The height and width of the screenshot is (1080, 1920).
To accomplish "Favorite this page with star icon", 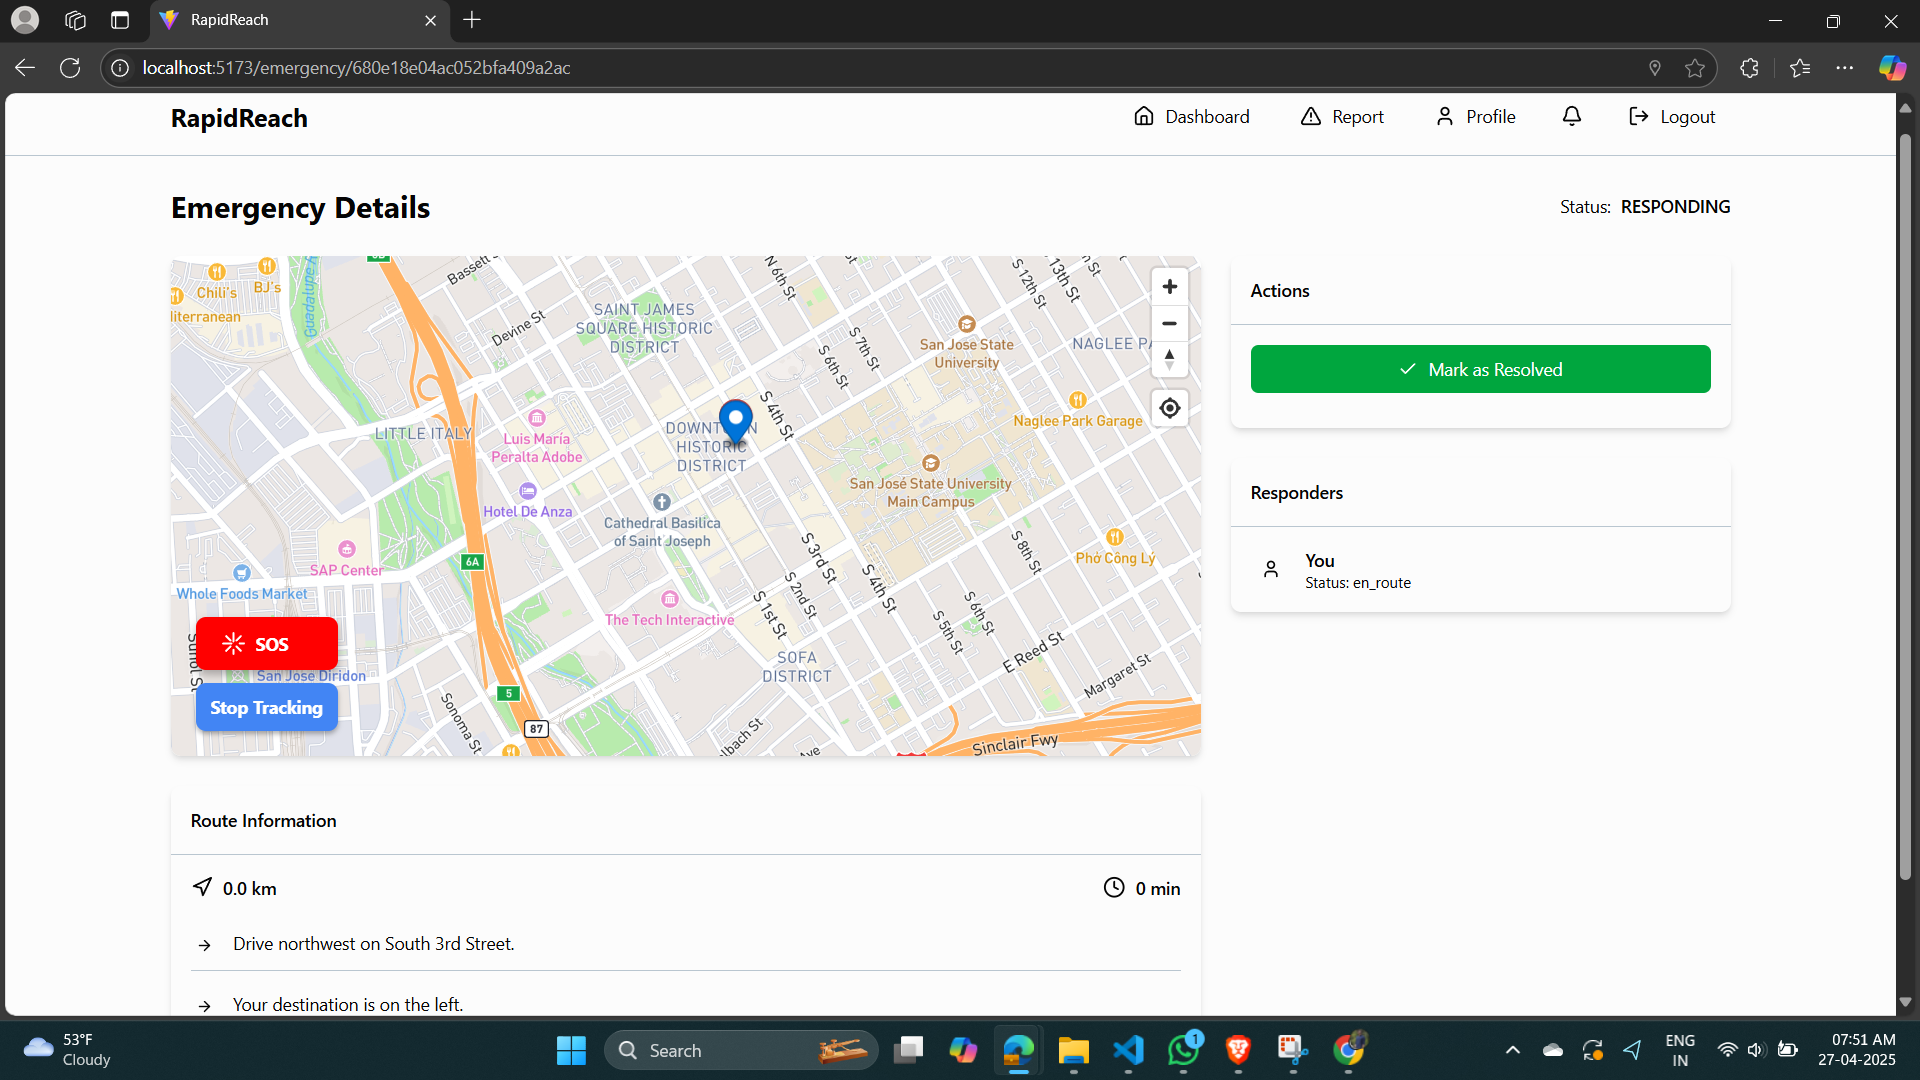I will 1695,68.
